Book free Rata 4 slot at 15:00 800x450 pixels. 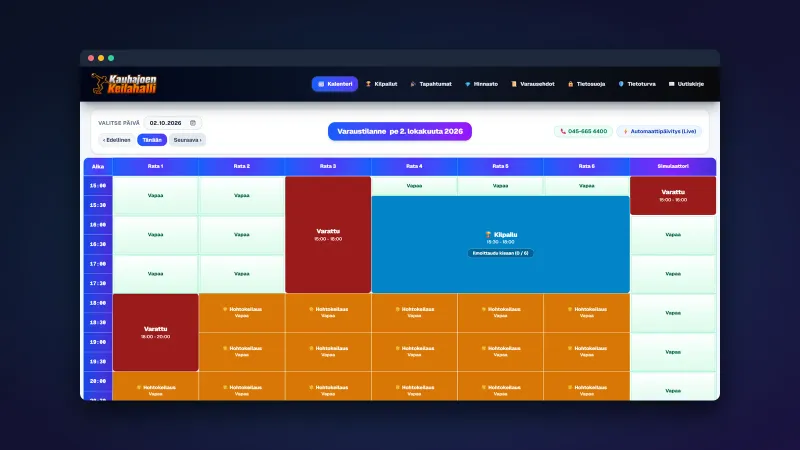(x=414, y=186)
